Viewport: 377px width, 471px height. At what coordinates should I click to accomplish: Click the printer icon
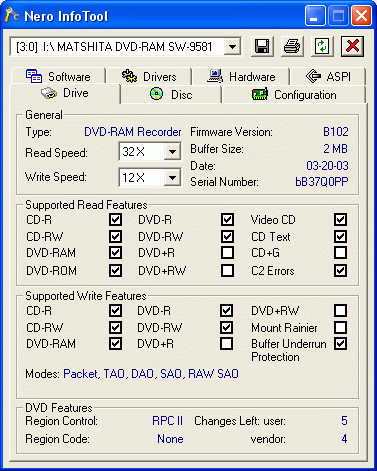point(292,46)
